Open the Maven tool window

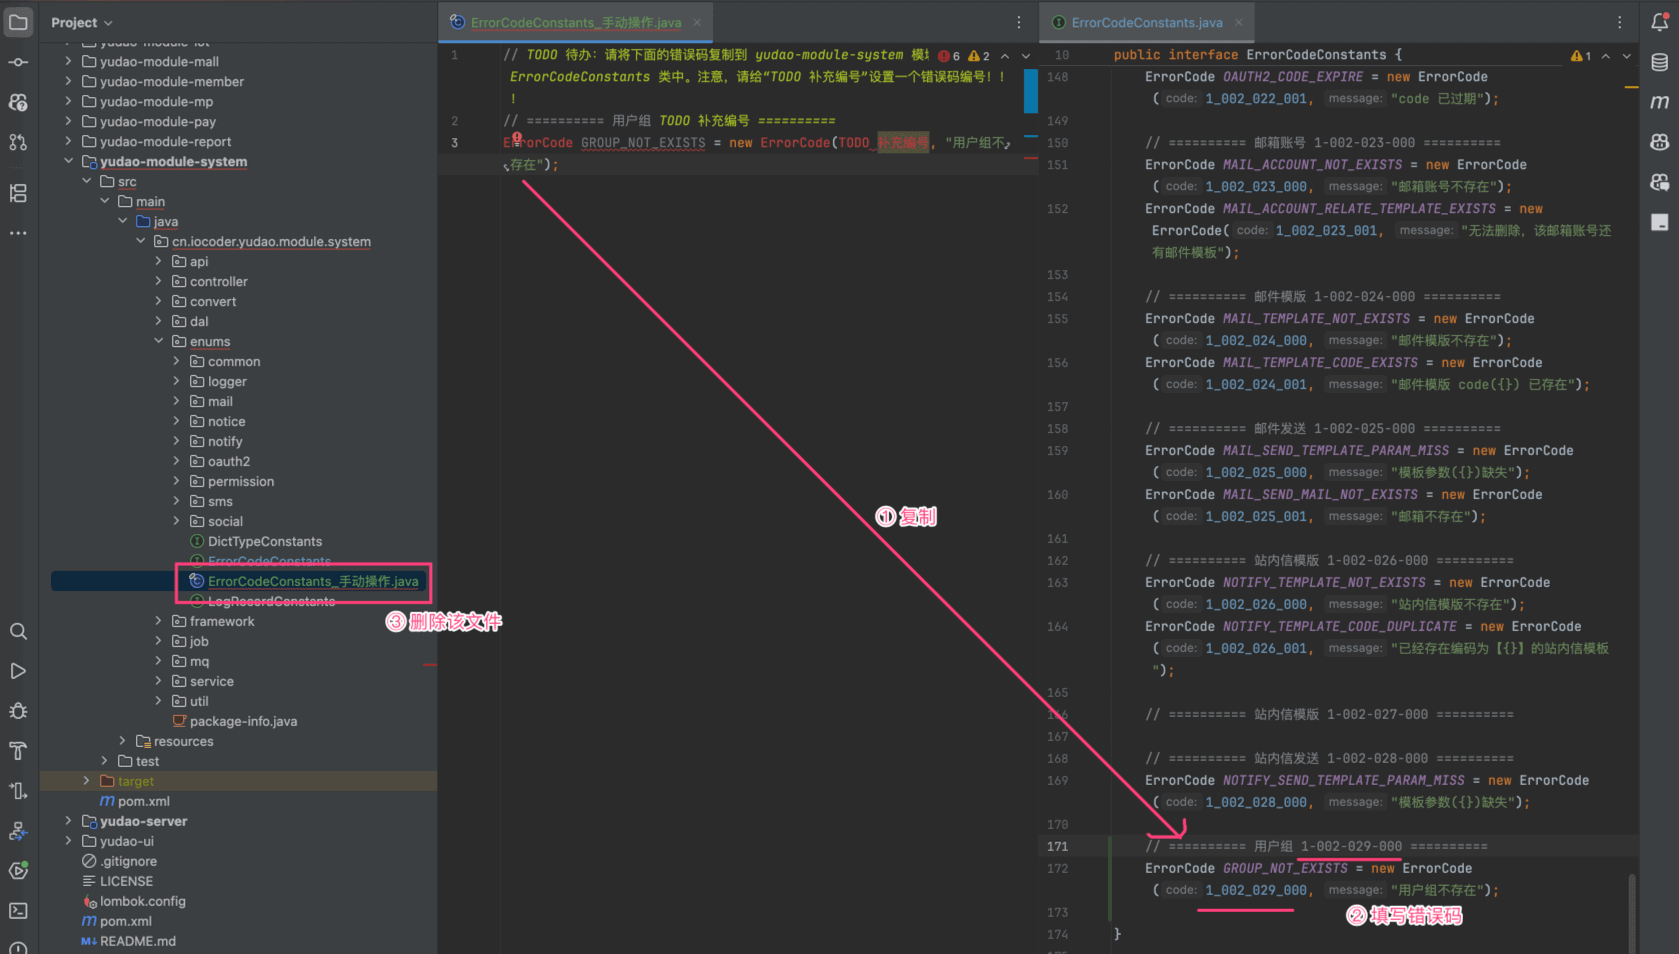(1659, 102)
